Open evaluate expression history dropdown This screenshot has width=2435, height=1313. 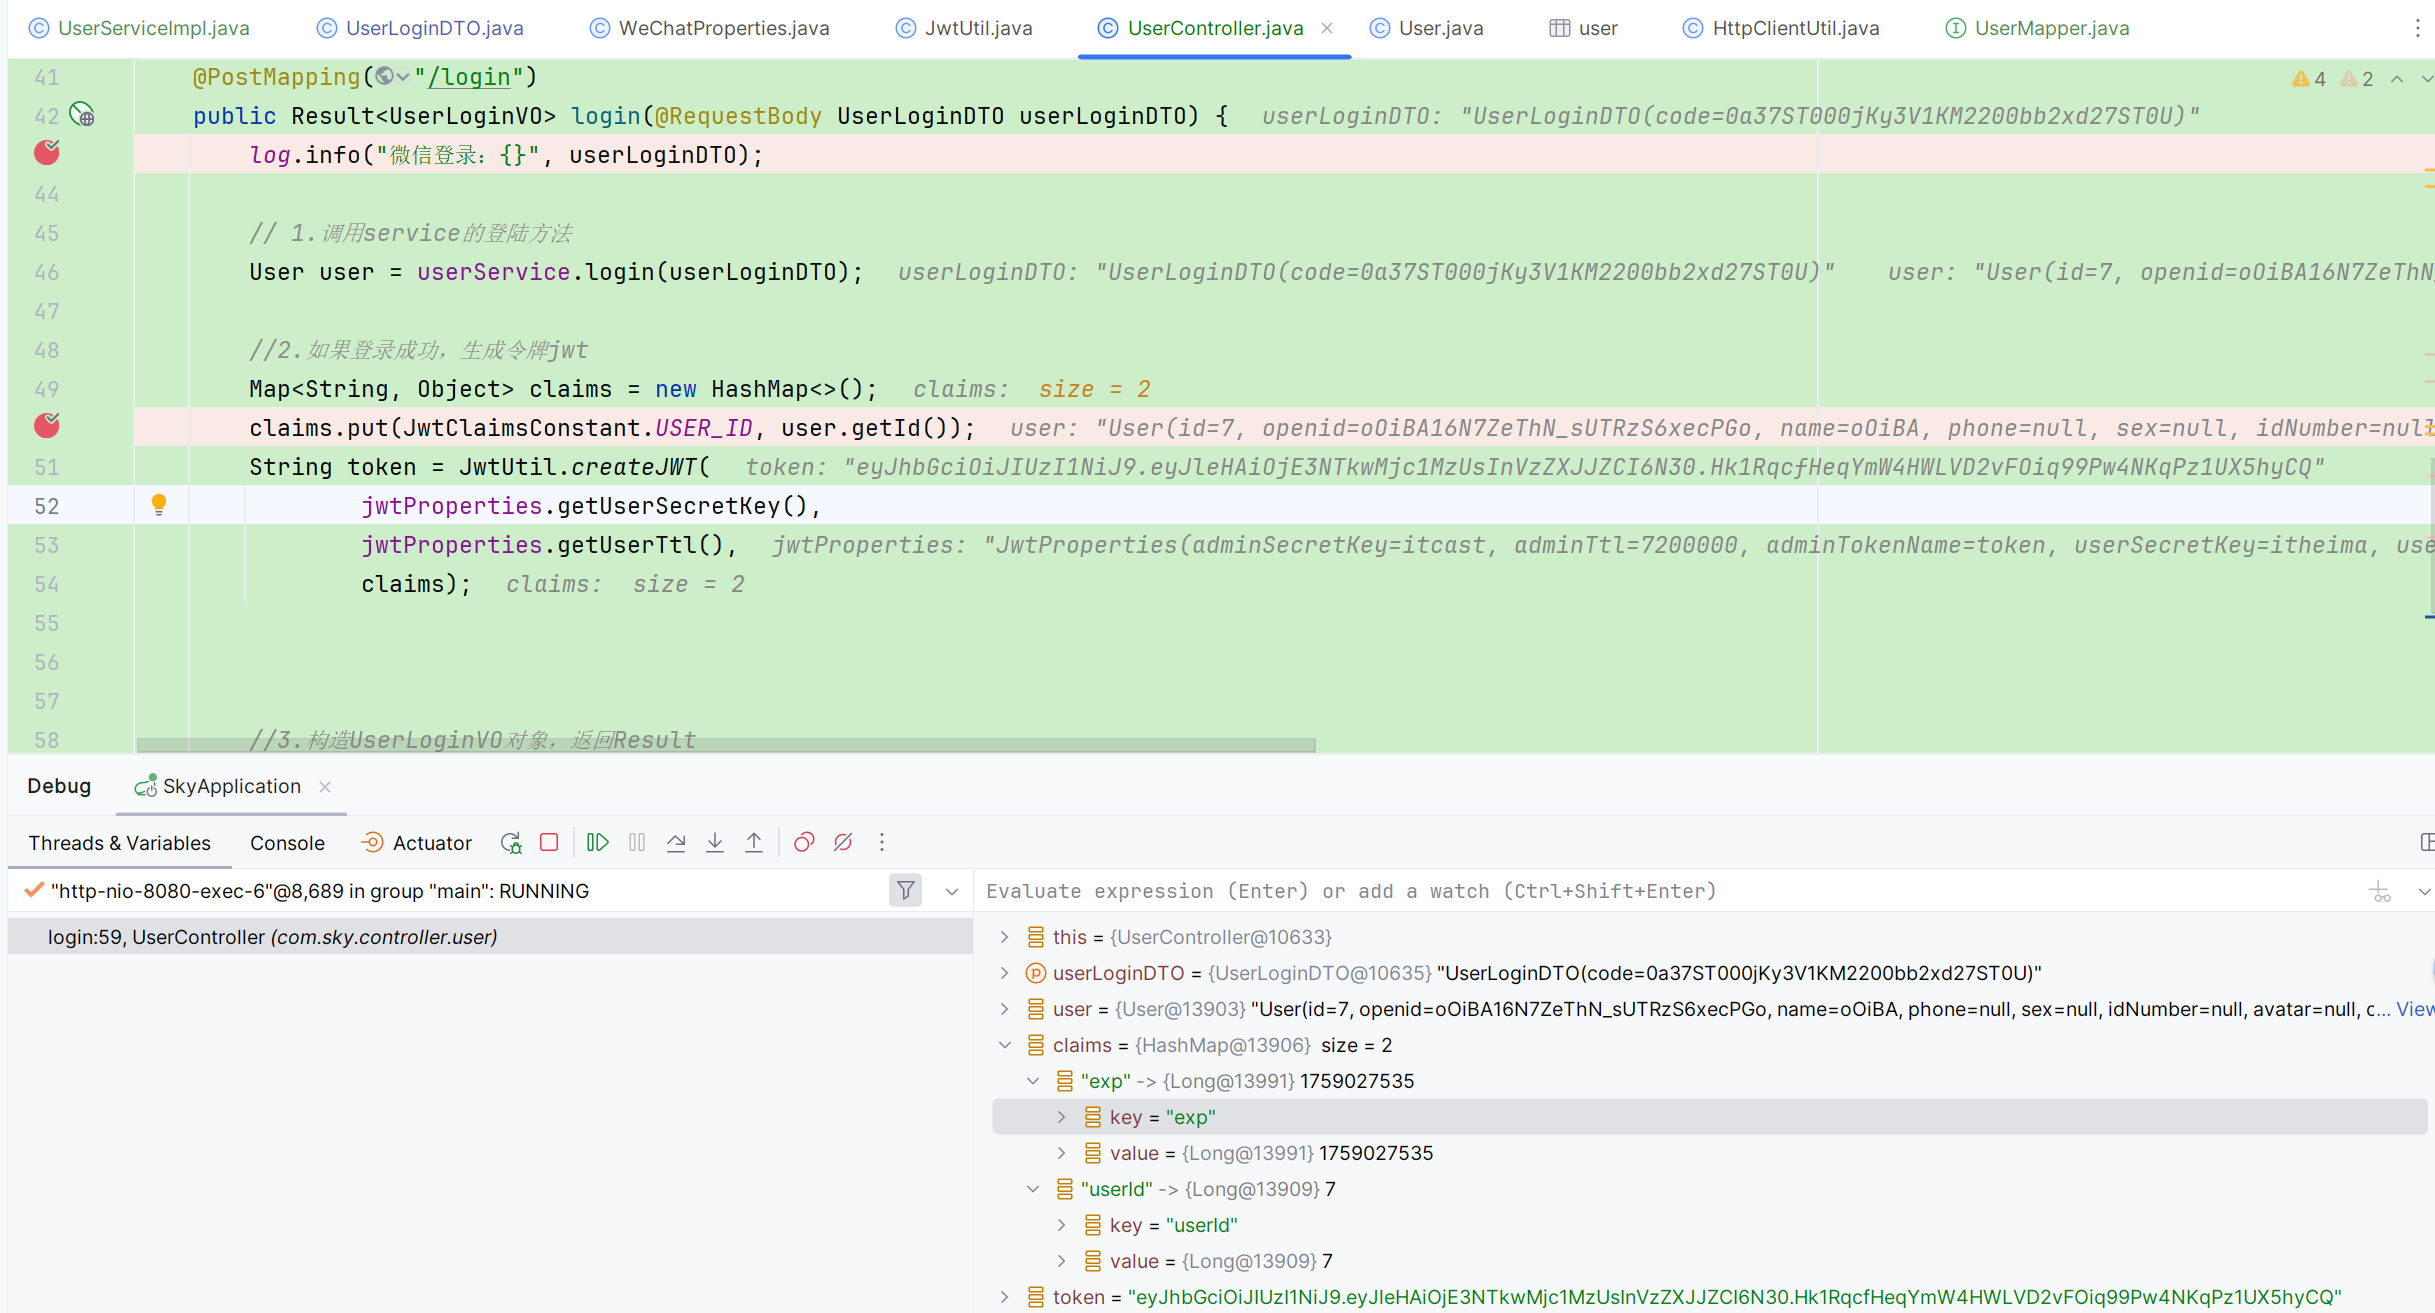(2424, 891)
